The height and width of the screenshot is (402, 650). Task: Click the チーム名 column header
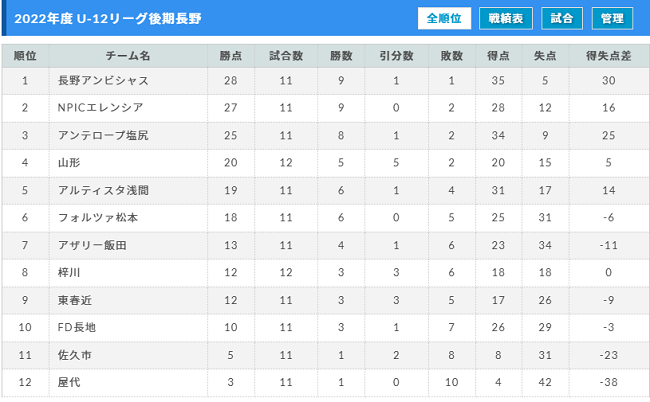[x=128, y=56]
